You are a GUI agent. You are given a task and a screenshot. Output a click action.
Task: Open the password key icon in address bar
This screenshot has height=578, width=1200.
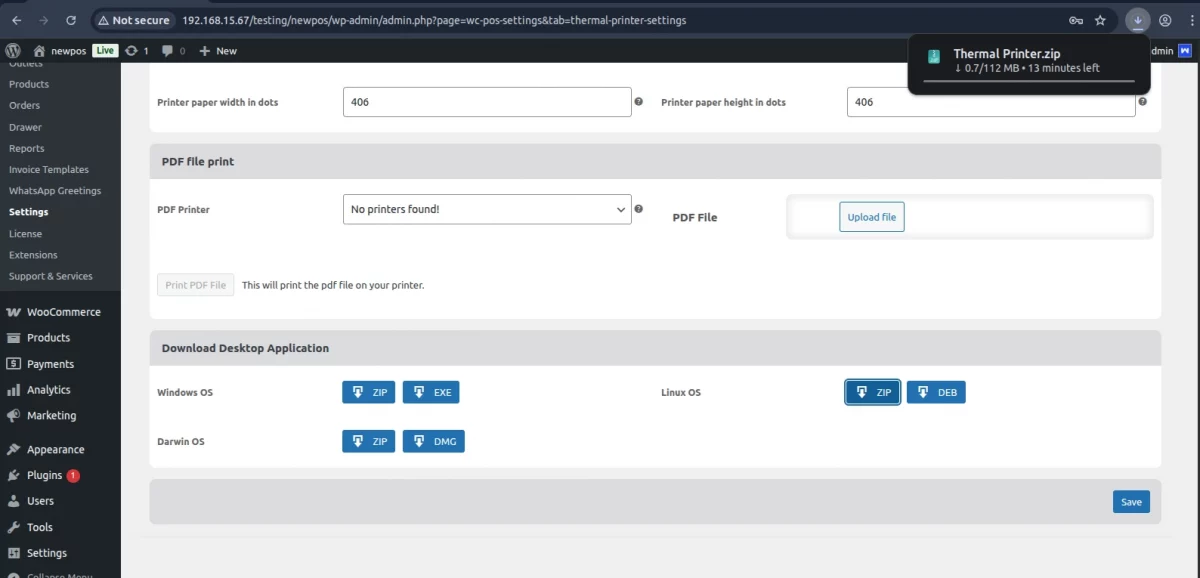point(1076,20)
